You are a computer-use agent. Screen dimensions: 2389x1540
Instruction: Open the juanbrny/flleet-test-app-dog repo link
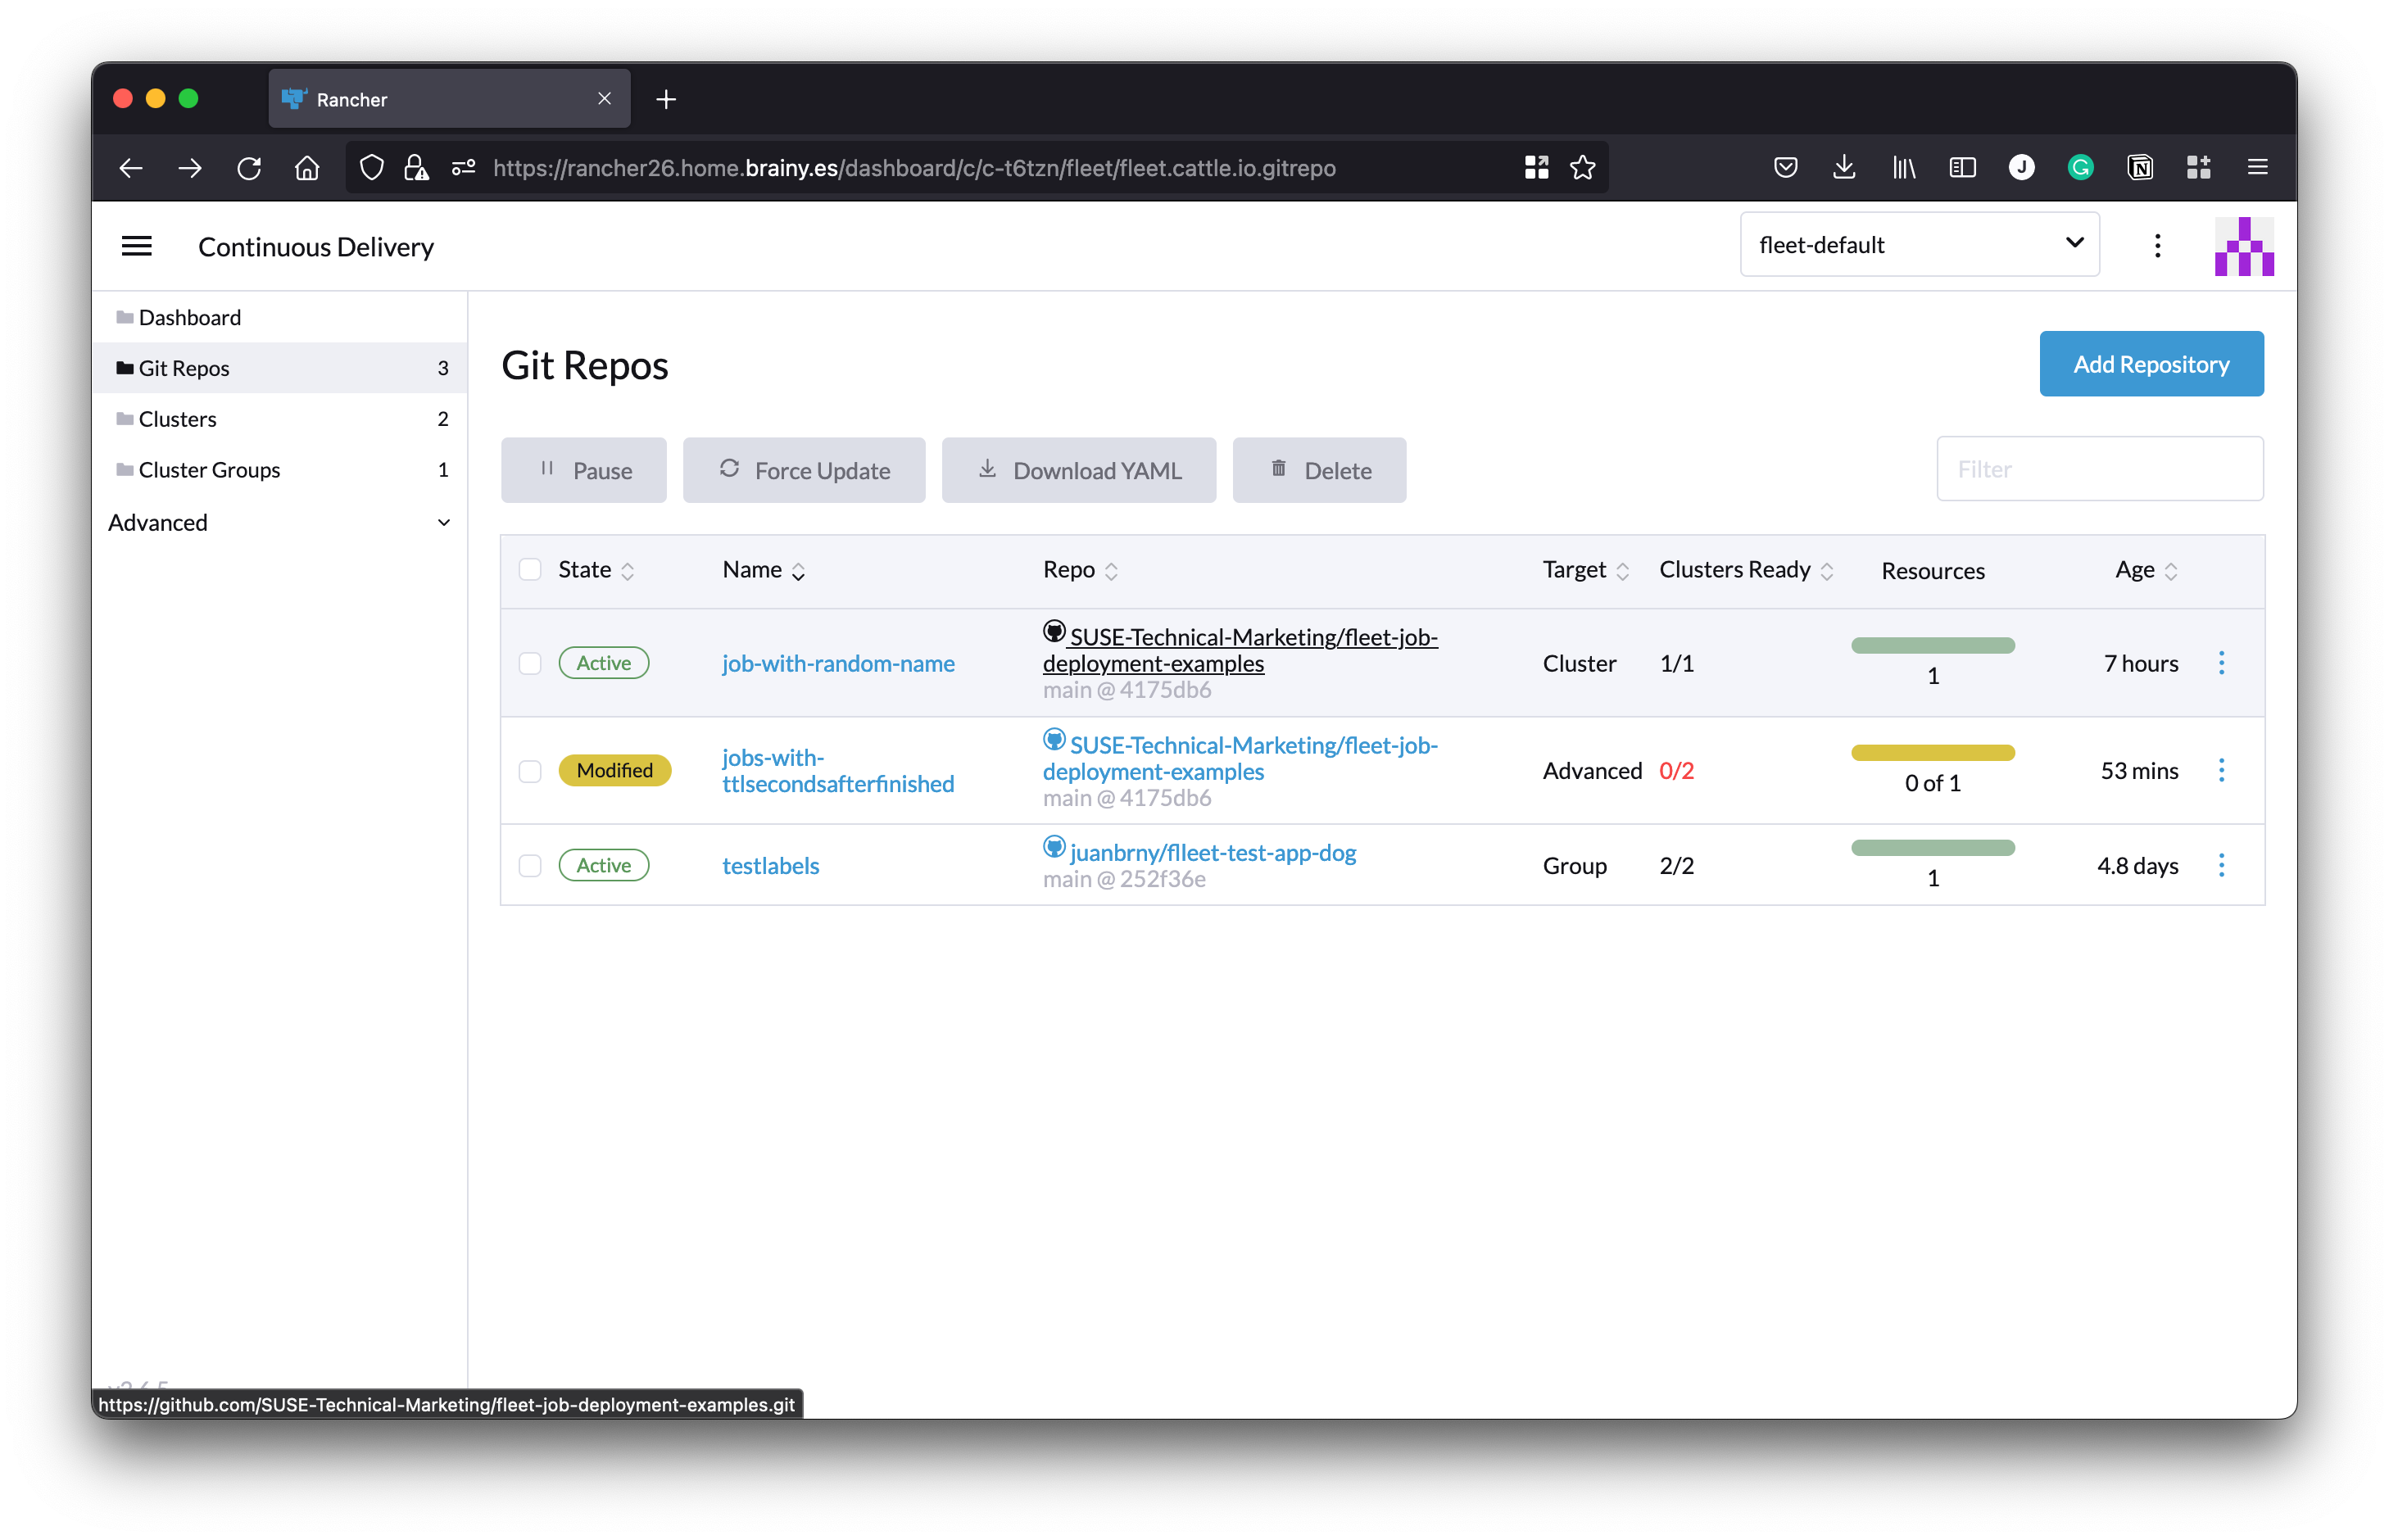[1212, 853]
